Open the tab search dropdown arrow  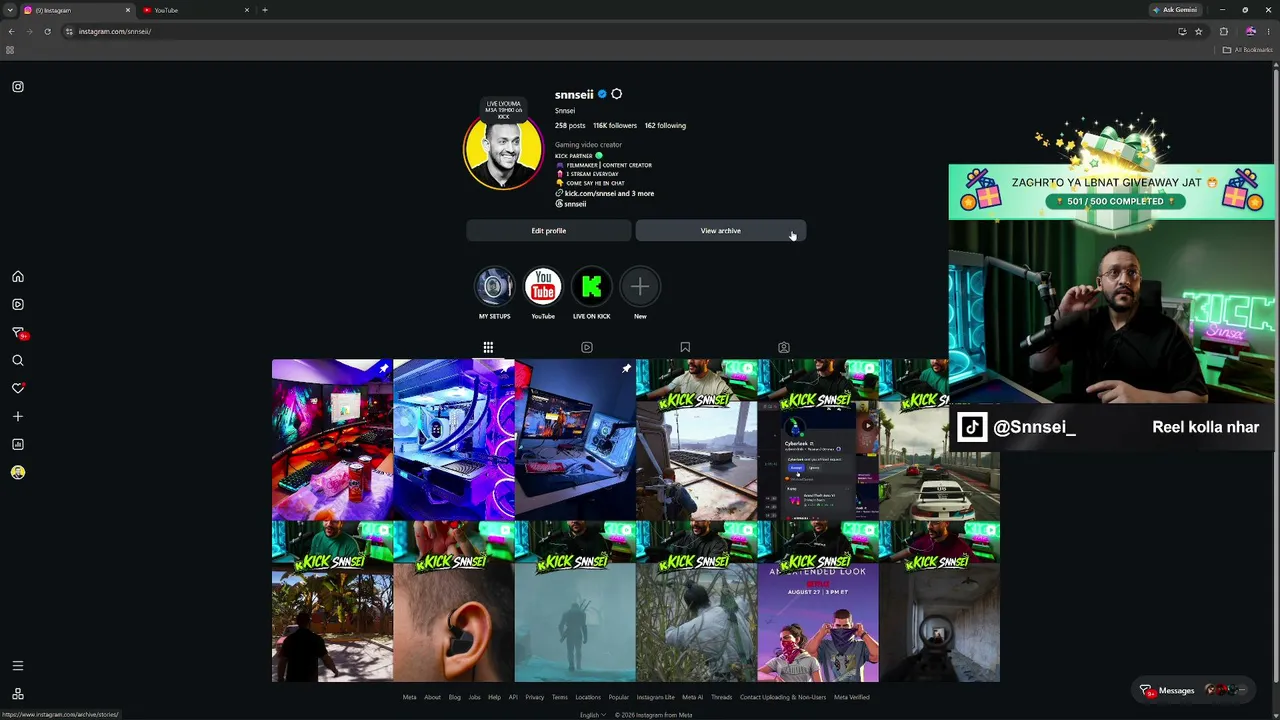[9, 10]
